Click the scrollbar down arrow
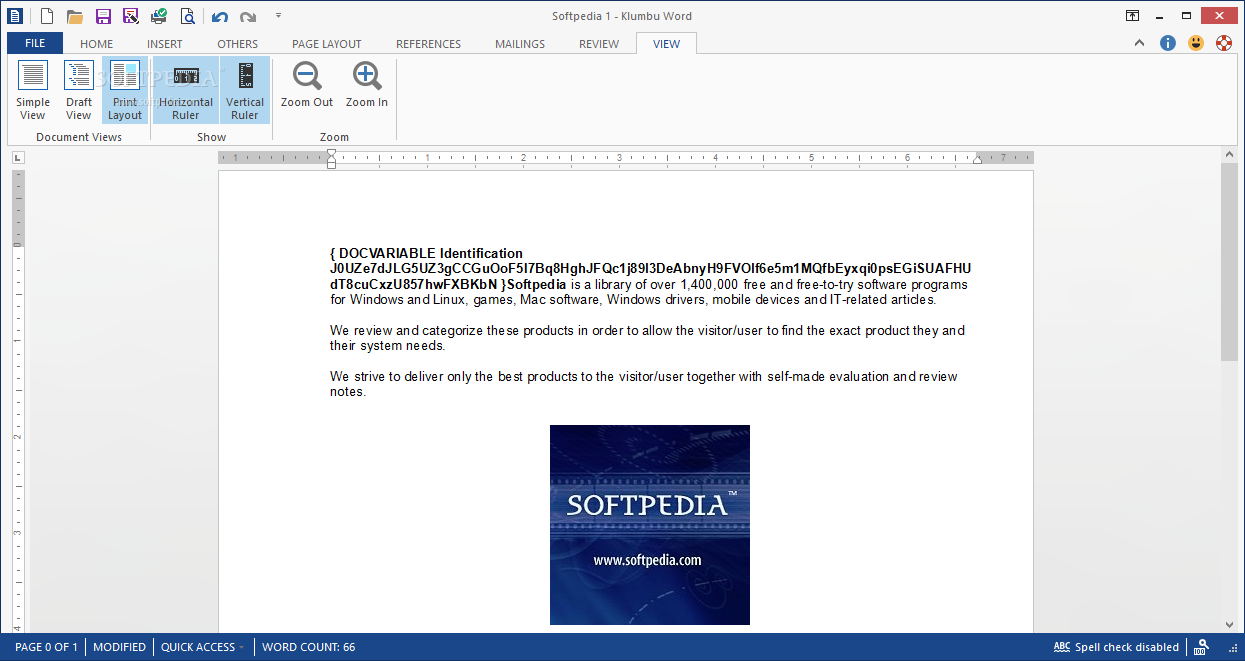This screenshot has height=661, width=1245. coord(1230,625)
